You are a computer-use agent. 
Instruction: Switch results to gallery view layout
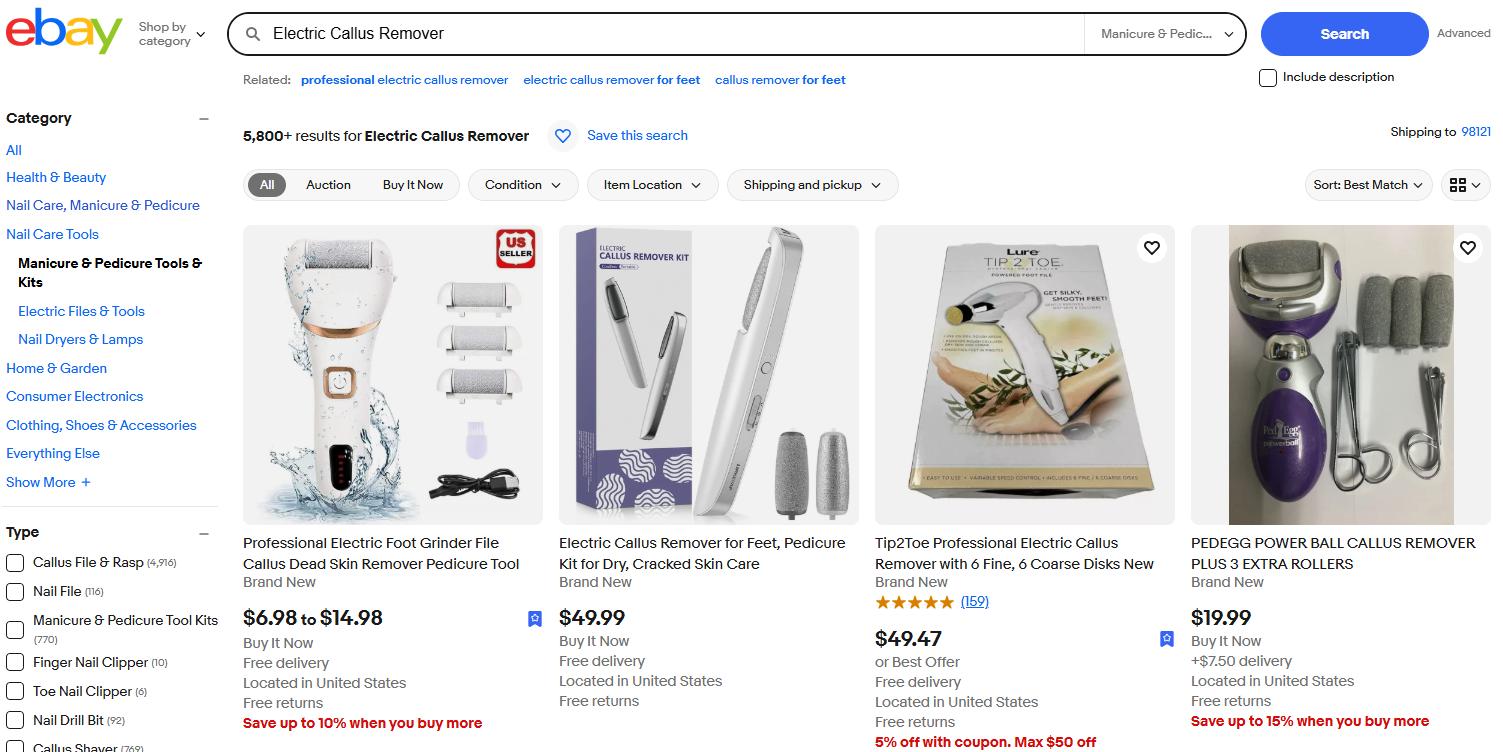(x=1464, y=185)
